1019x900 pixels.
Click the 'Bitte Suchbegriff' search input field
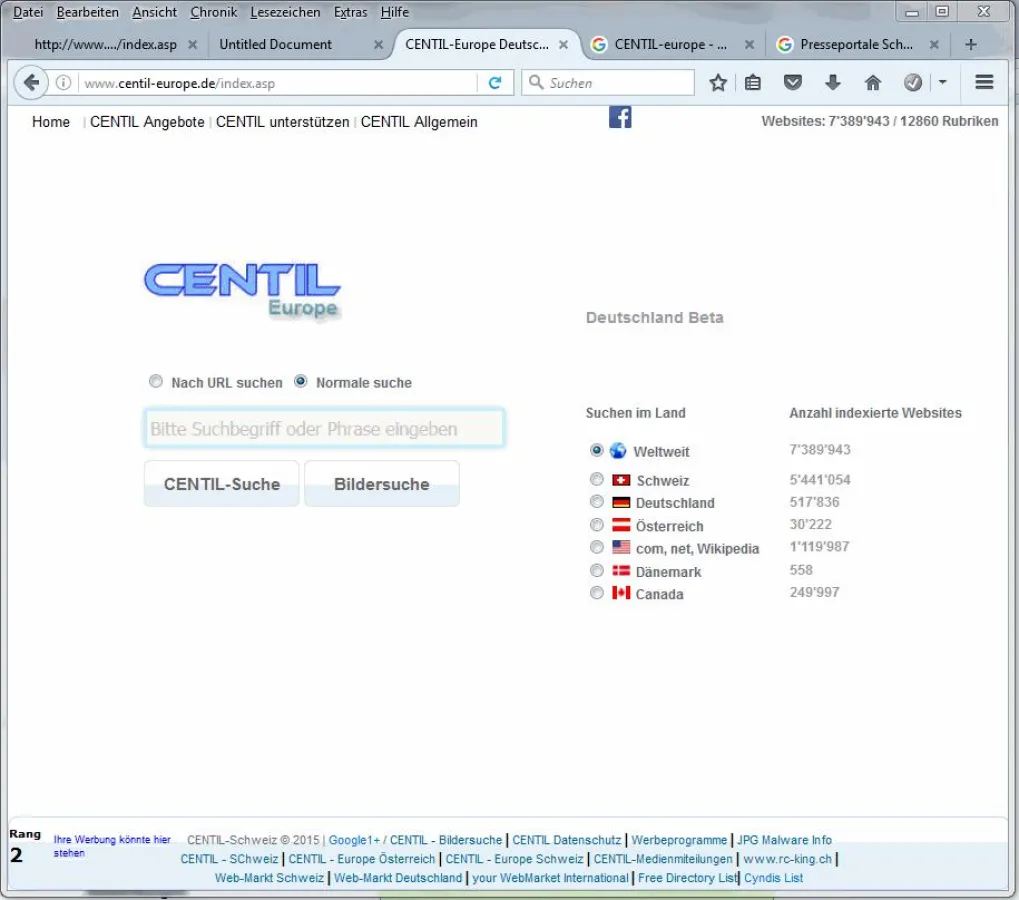point(324,429)
